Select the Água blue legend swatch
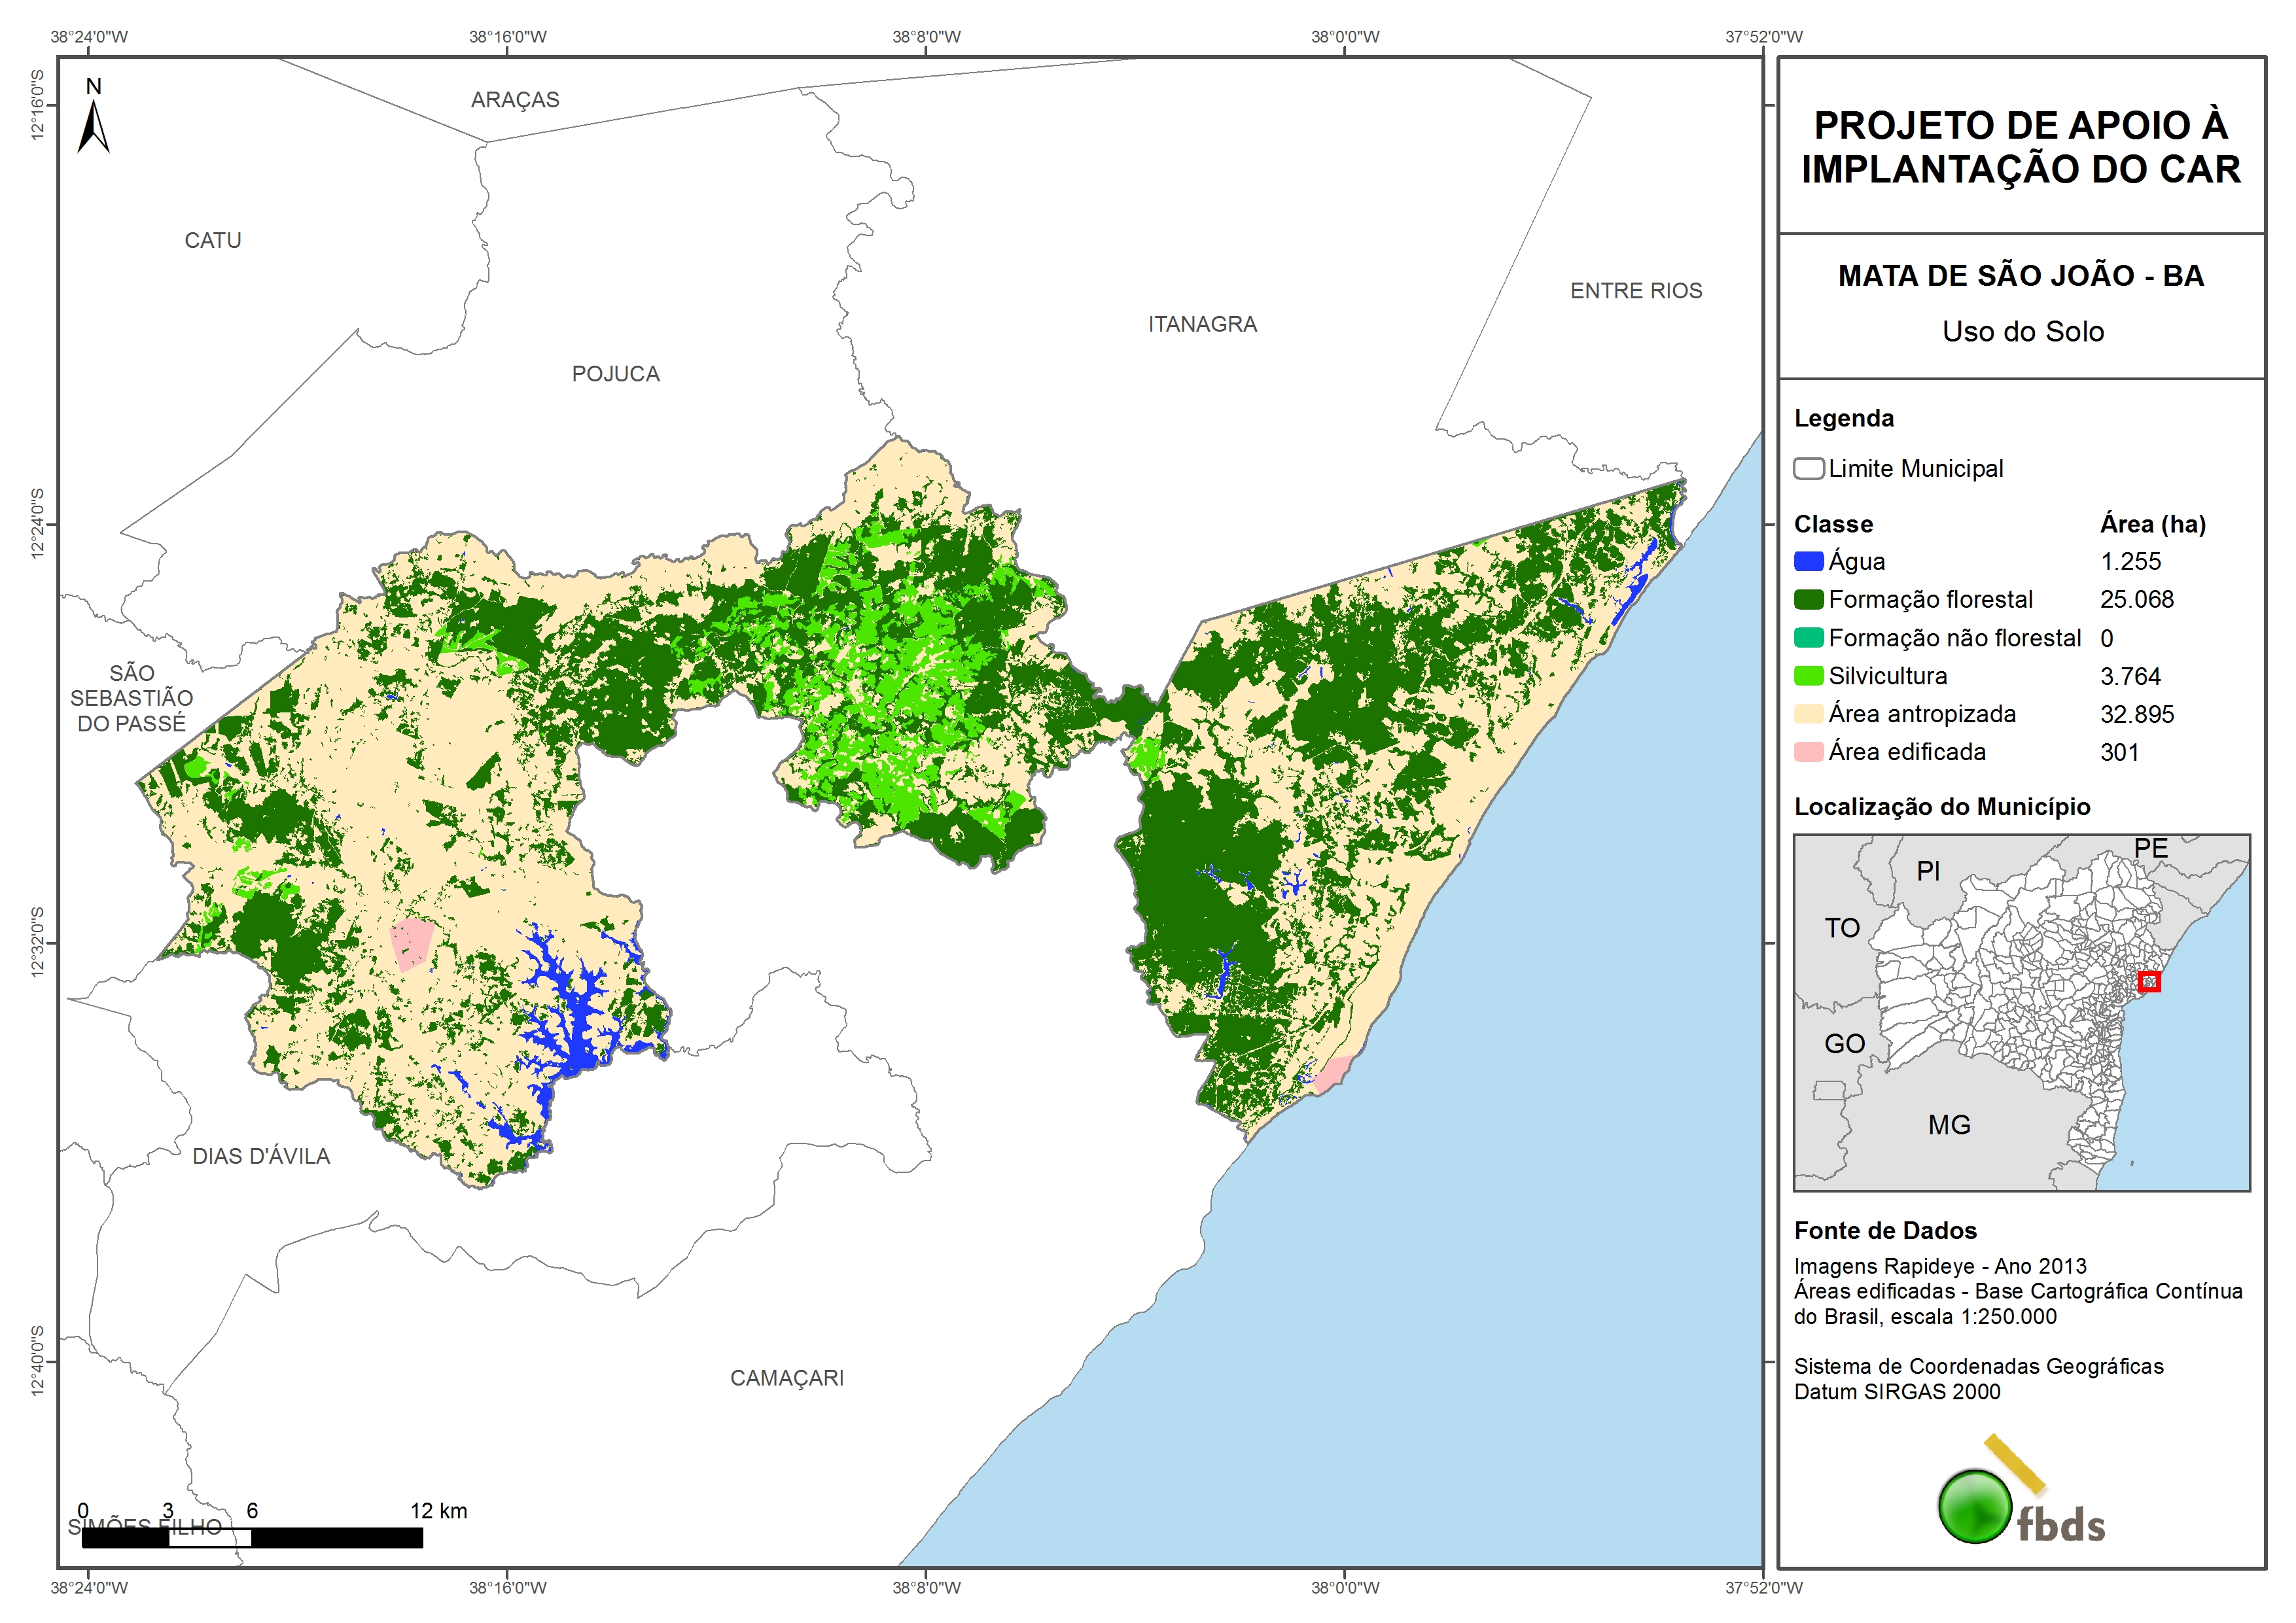The height and width of the screenshot is (1623, 2296). 1808,562
